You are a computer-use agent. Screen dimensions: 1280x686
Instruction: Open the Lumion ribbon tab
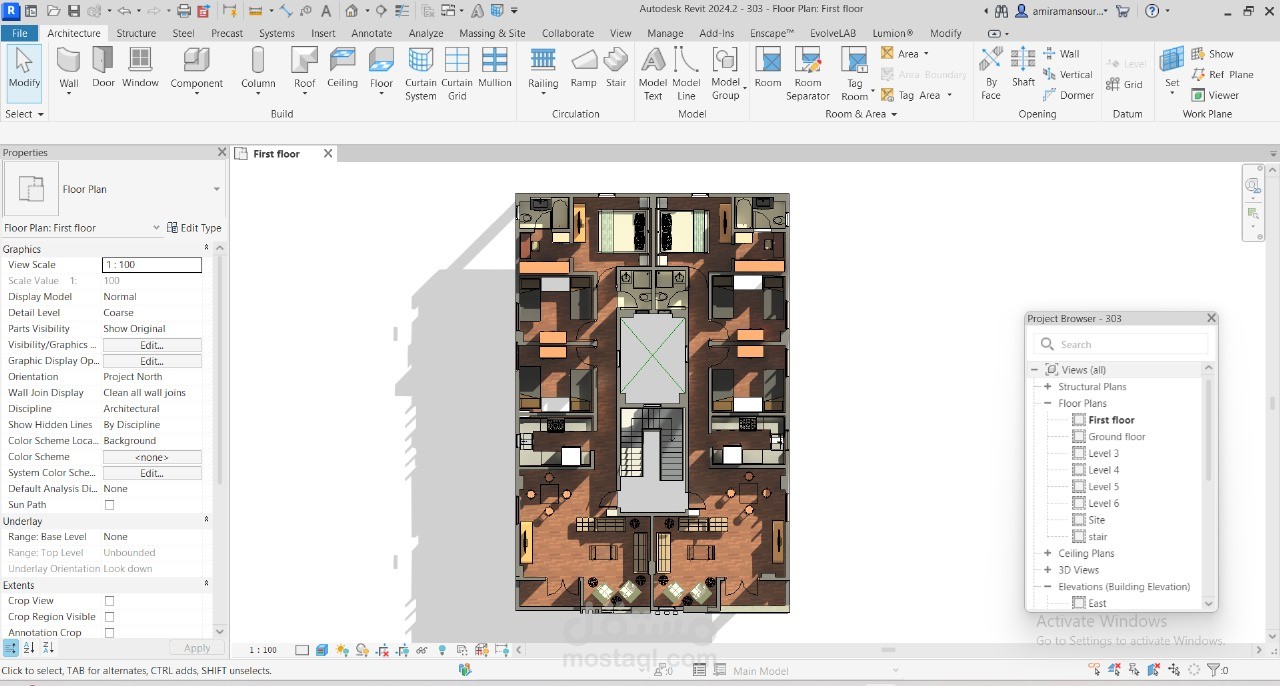pos(892,33)
